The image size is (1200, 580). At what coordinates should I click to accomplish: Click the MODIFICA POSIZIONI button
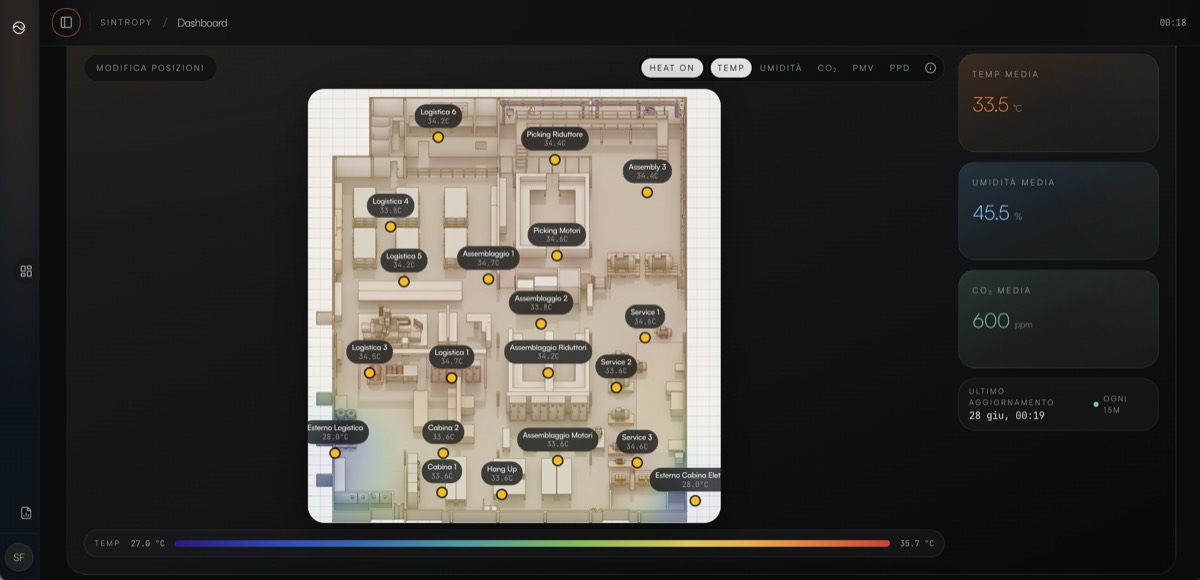[x=150, y=68]
